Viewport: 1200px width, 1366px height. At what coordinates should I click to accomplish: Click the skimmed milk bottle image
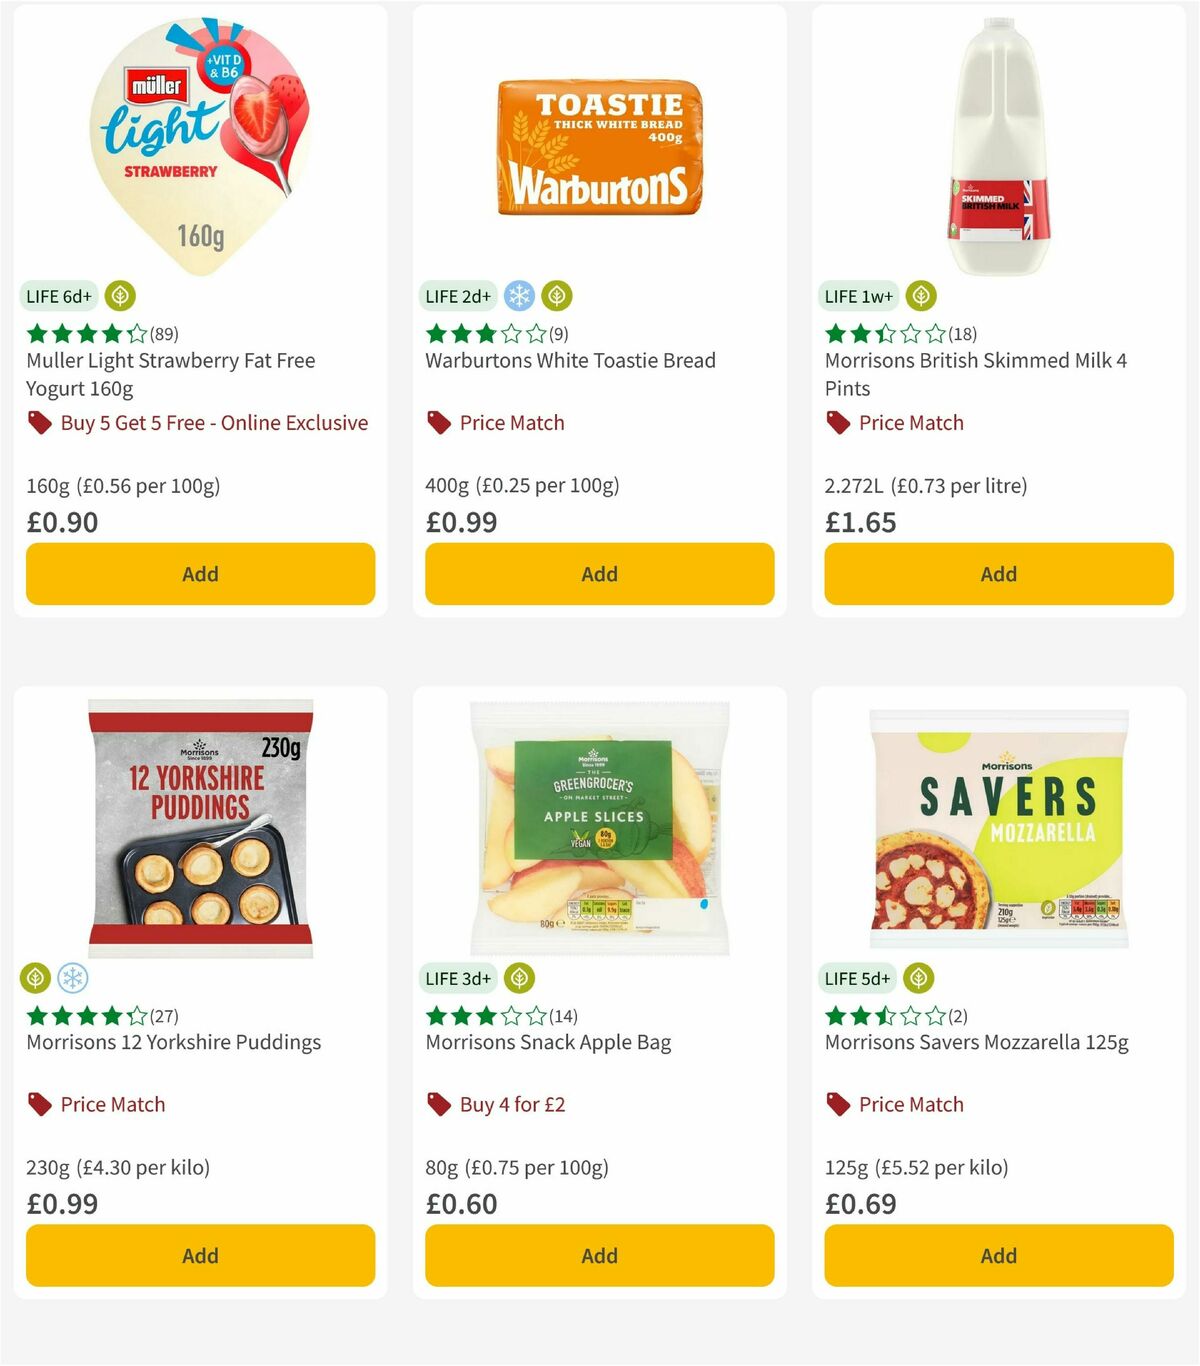[x=997, y=140]
